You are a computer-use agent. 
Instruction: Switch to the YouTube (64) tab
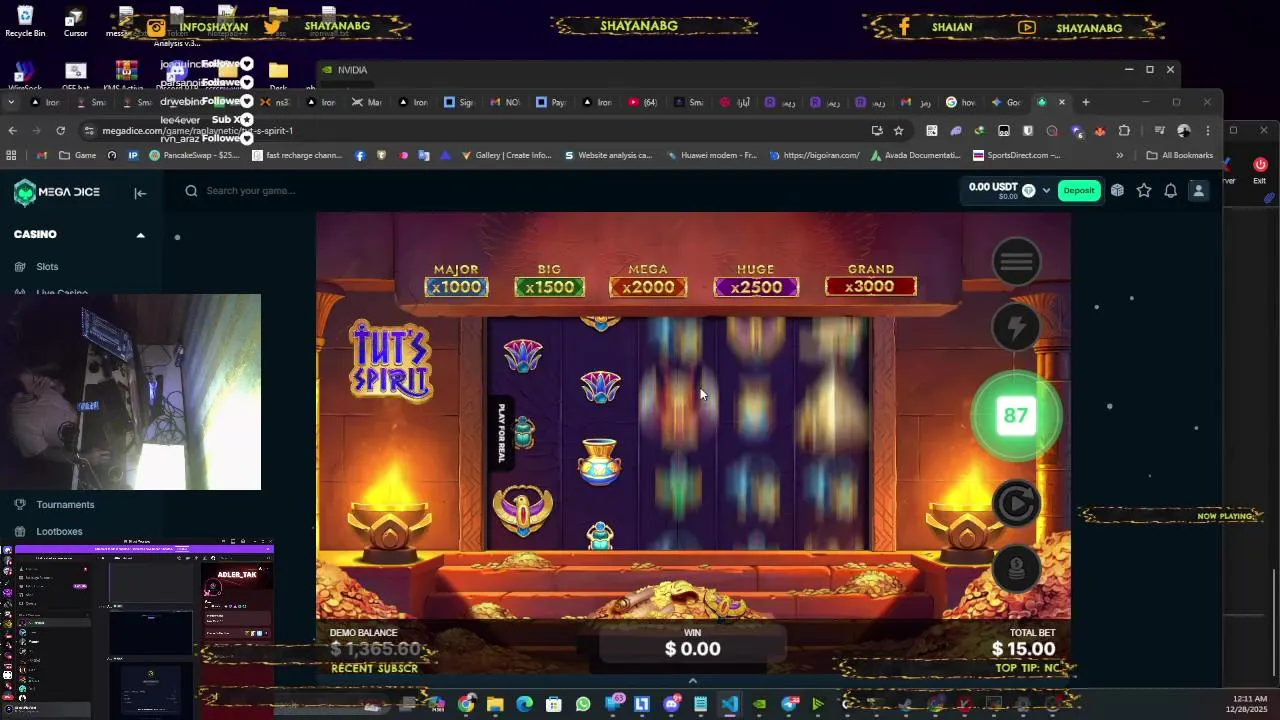pos(643,102)
